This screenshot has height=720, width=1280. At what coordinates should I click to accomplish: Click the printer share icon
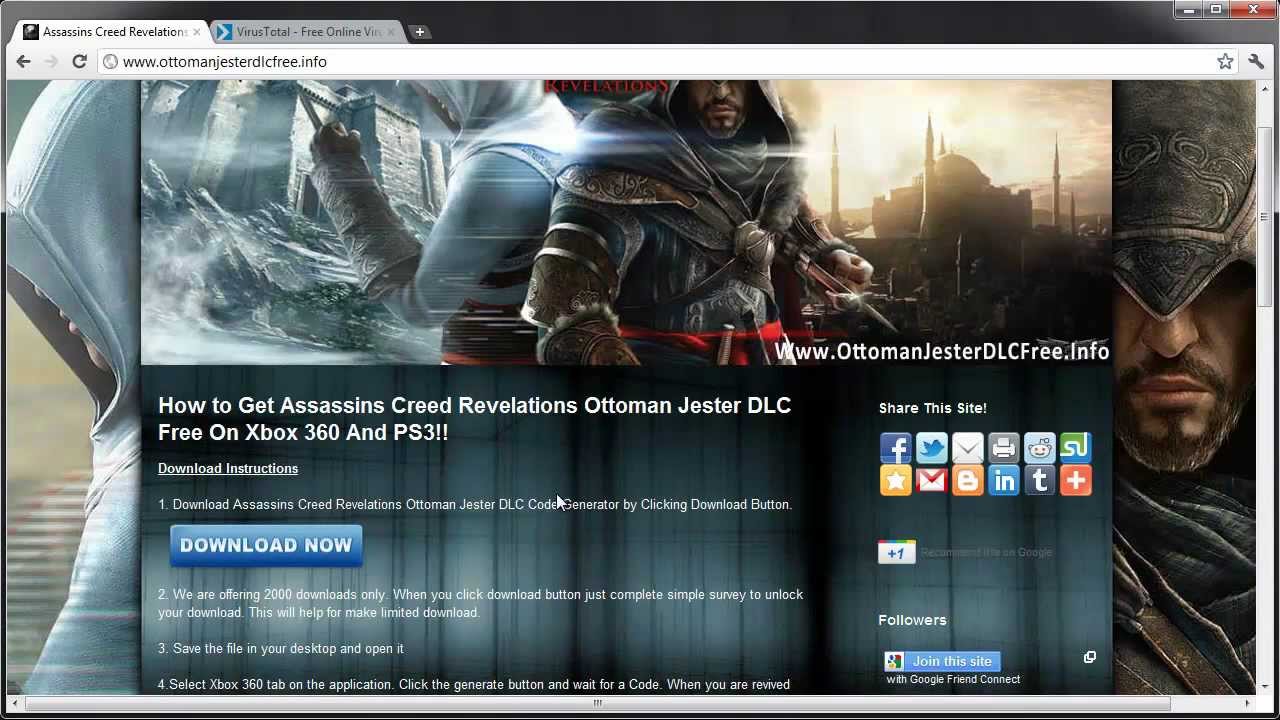point(1004,448)
